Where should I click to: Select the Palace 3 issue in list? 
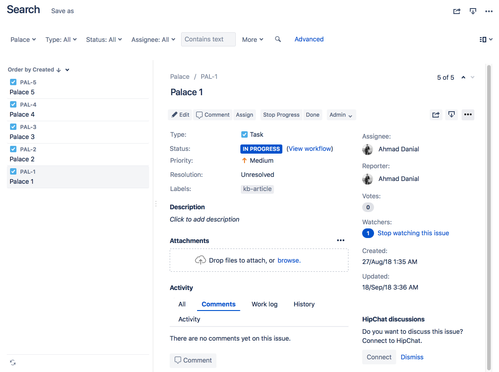coord(78,132)
